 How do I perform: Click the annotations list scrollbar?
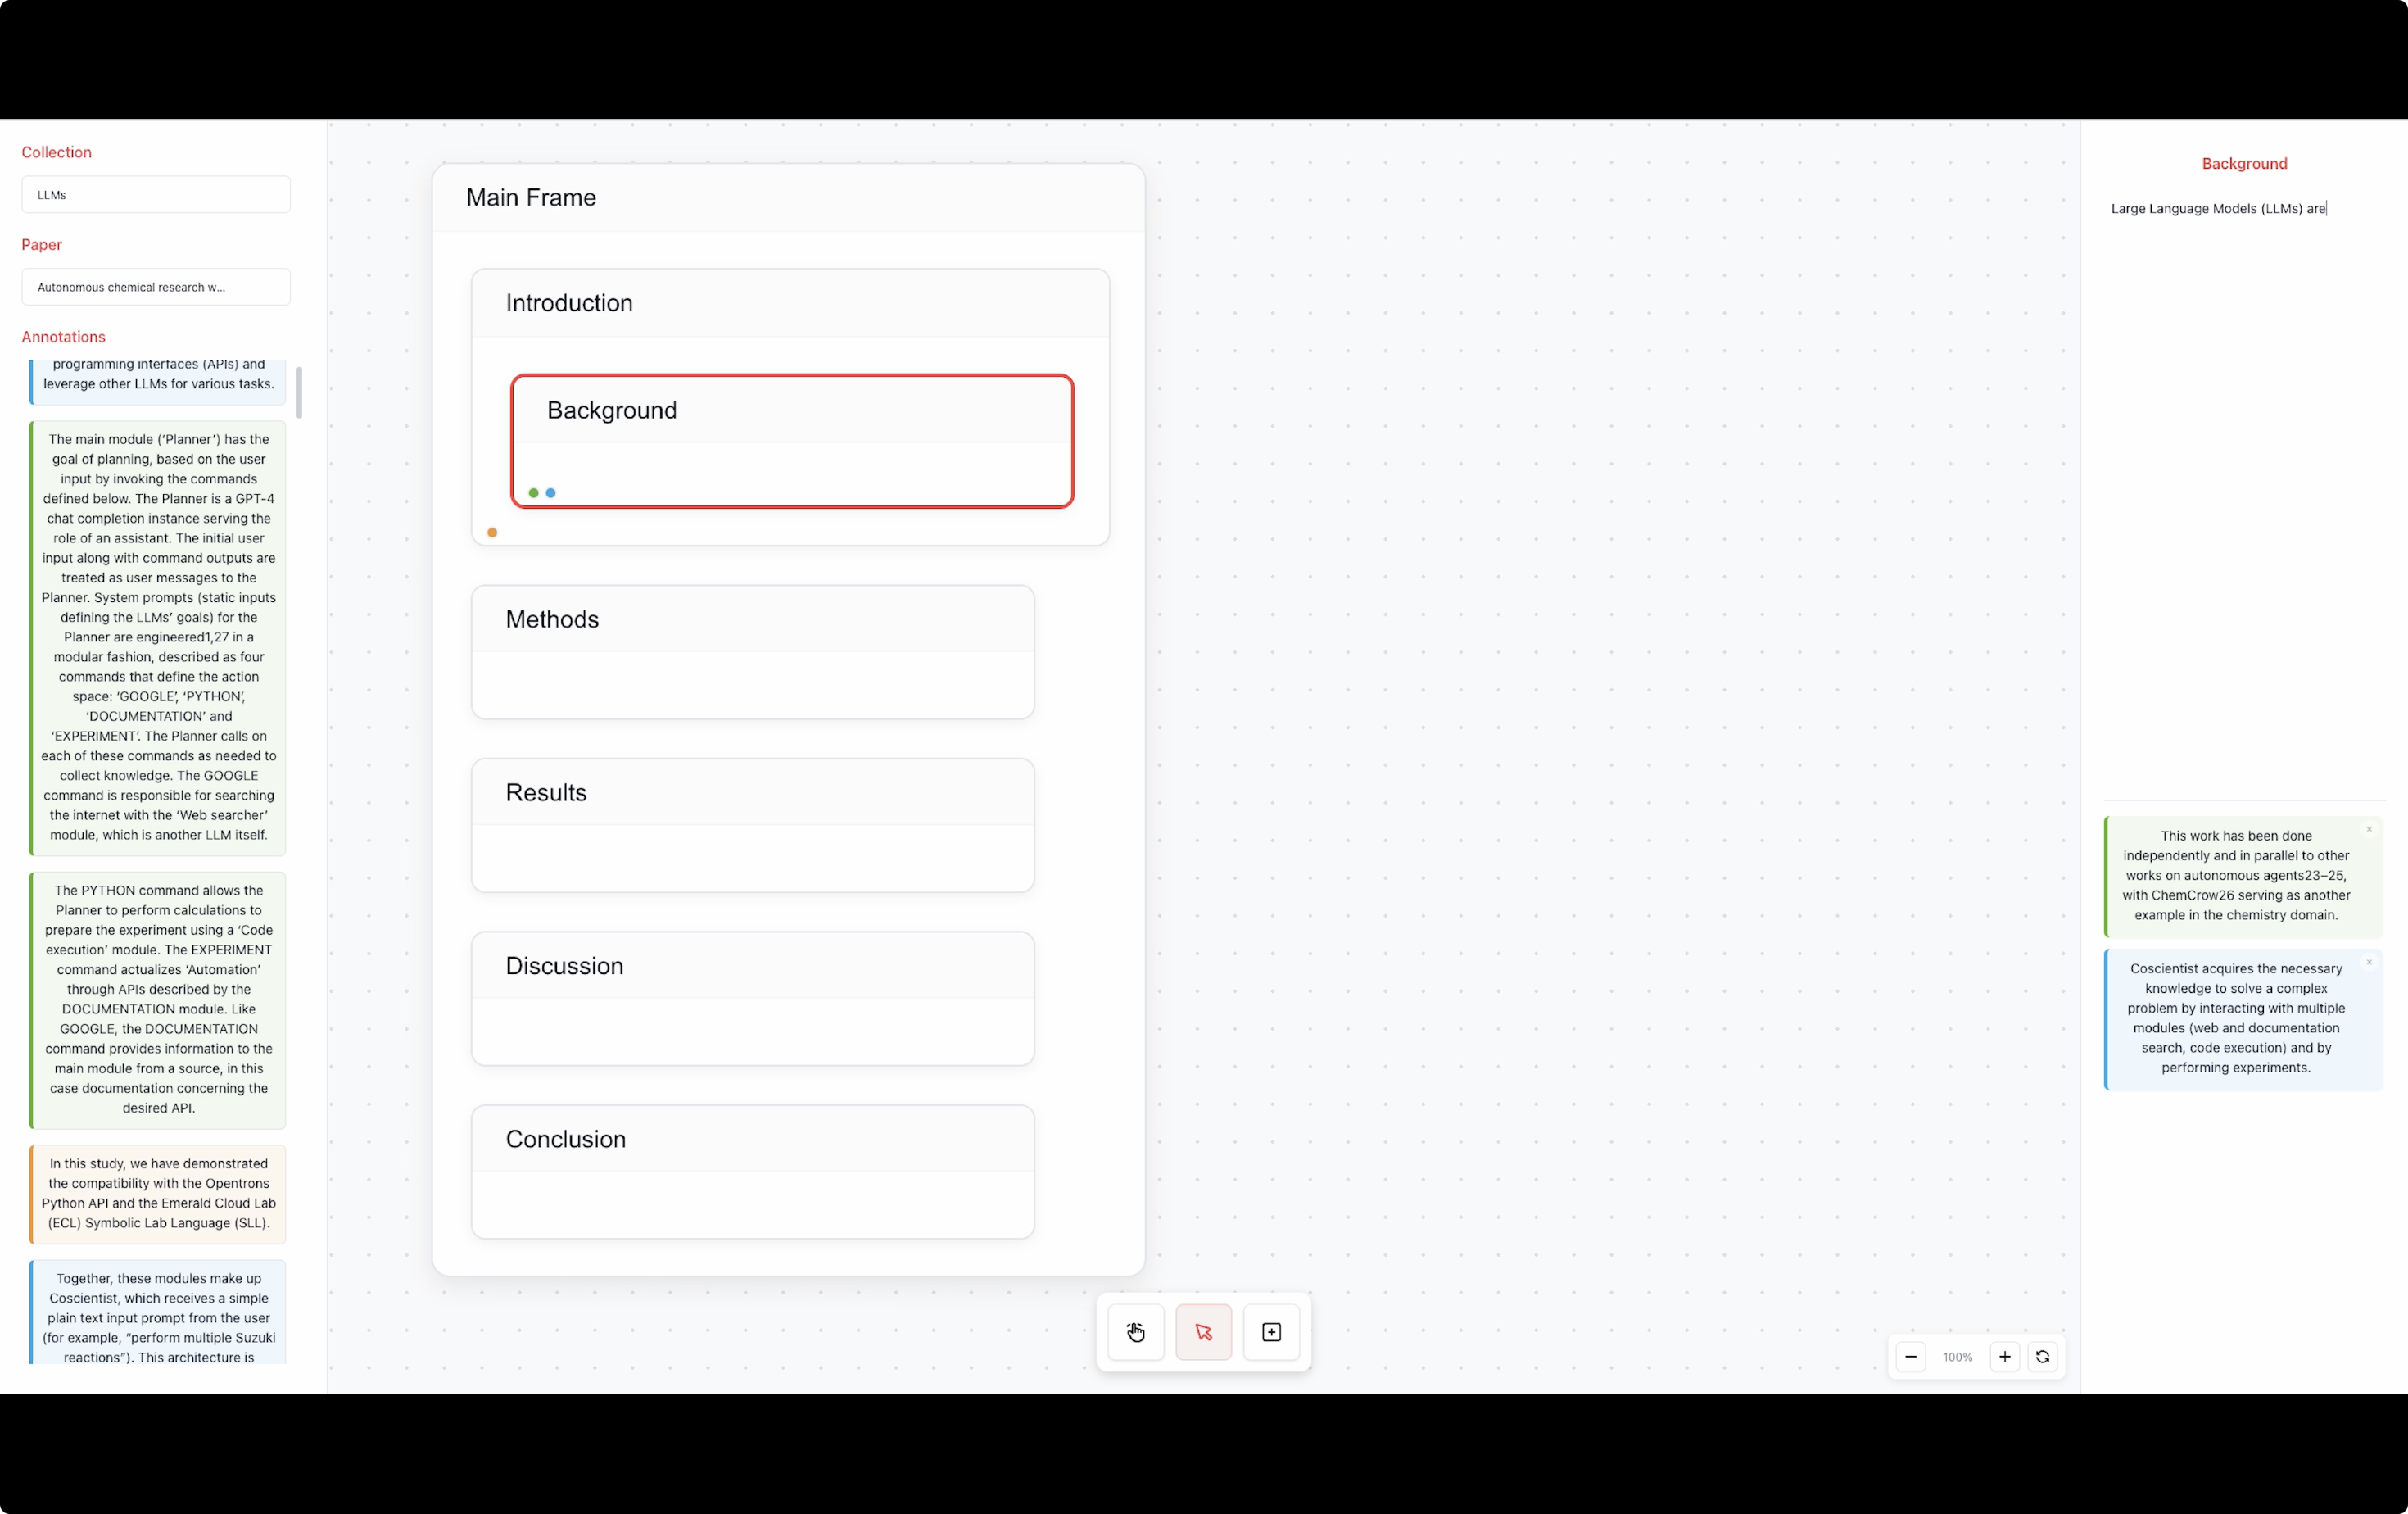(299, 392)
